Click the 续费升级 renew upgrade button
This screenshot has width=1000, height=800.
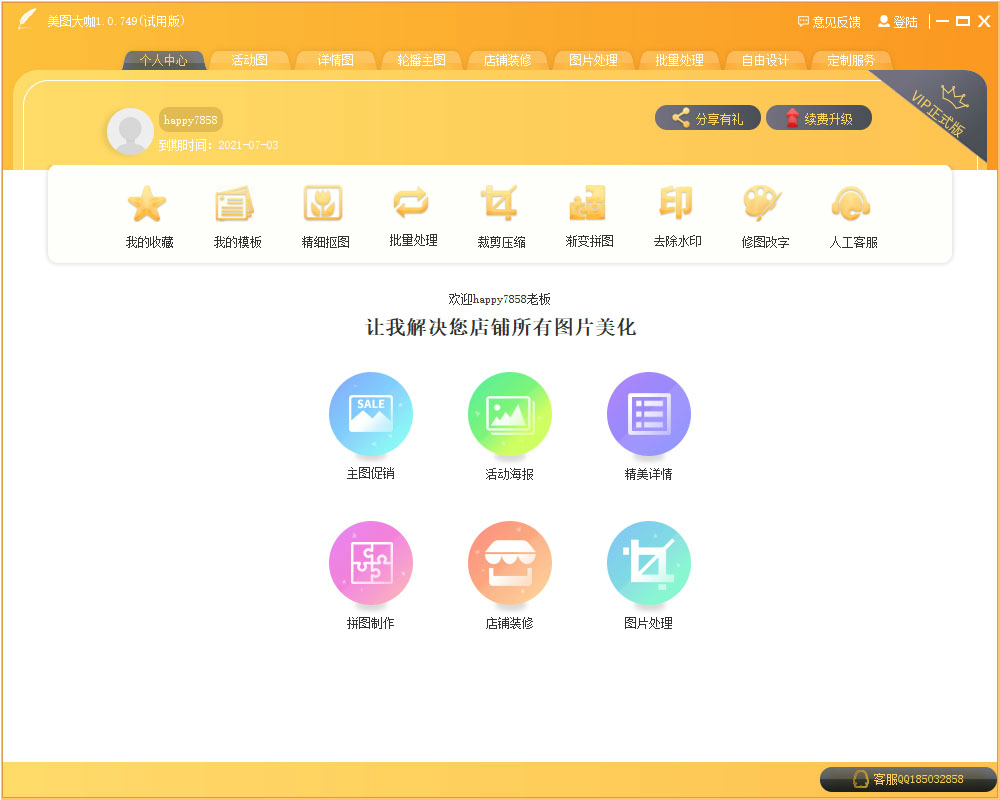pyautogui.click(x=819, y=117)
